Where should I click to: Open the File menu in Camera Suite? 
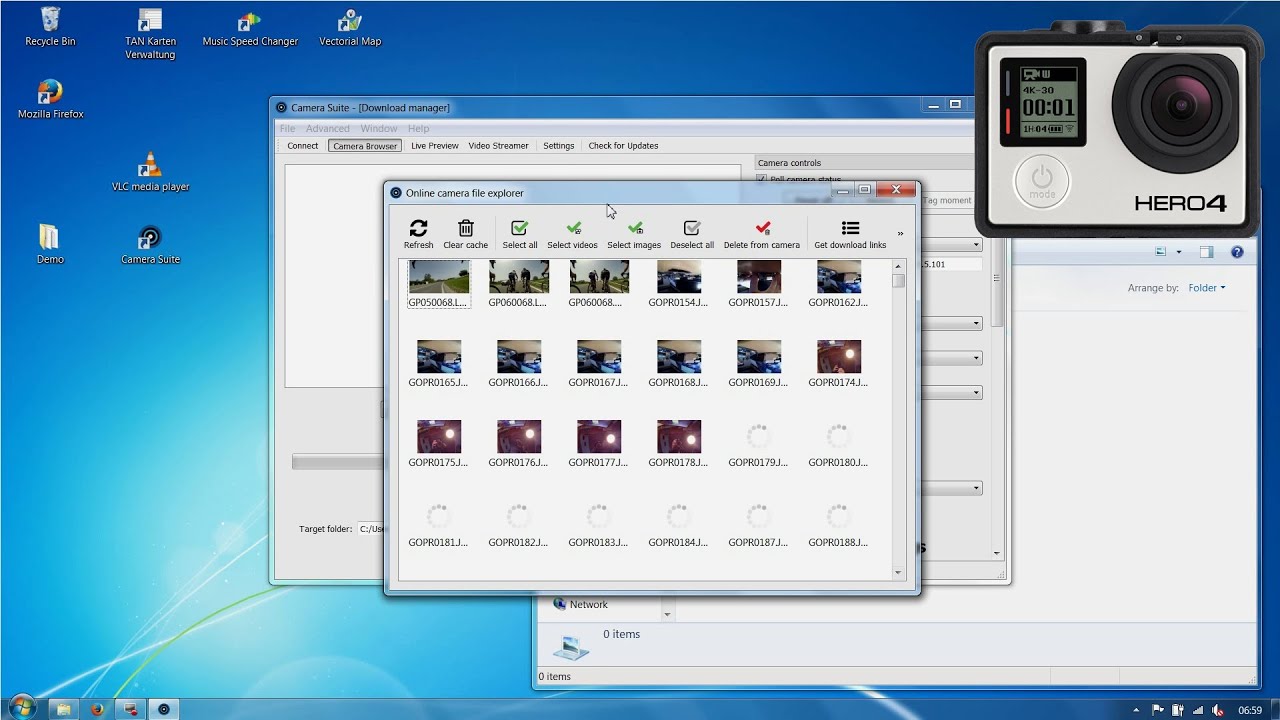287,128
